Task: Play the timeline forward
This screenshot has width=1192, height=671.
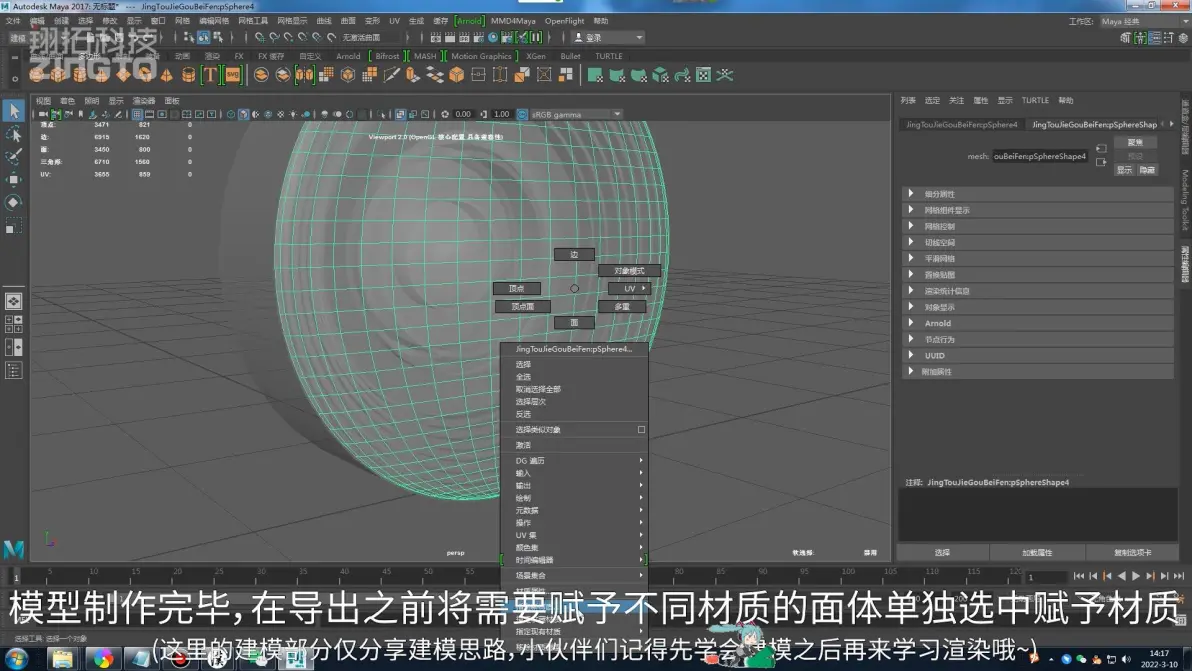Action: [1137, 576]
